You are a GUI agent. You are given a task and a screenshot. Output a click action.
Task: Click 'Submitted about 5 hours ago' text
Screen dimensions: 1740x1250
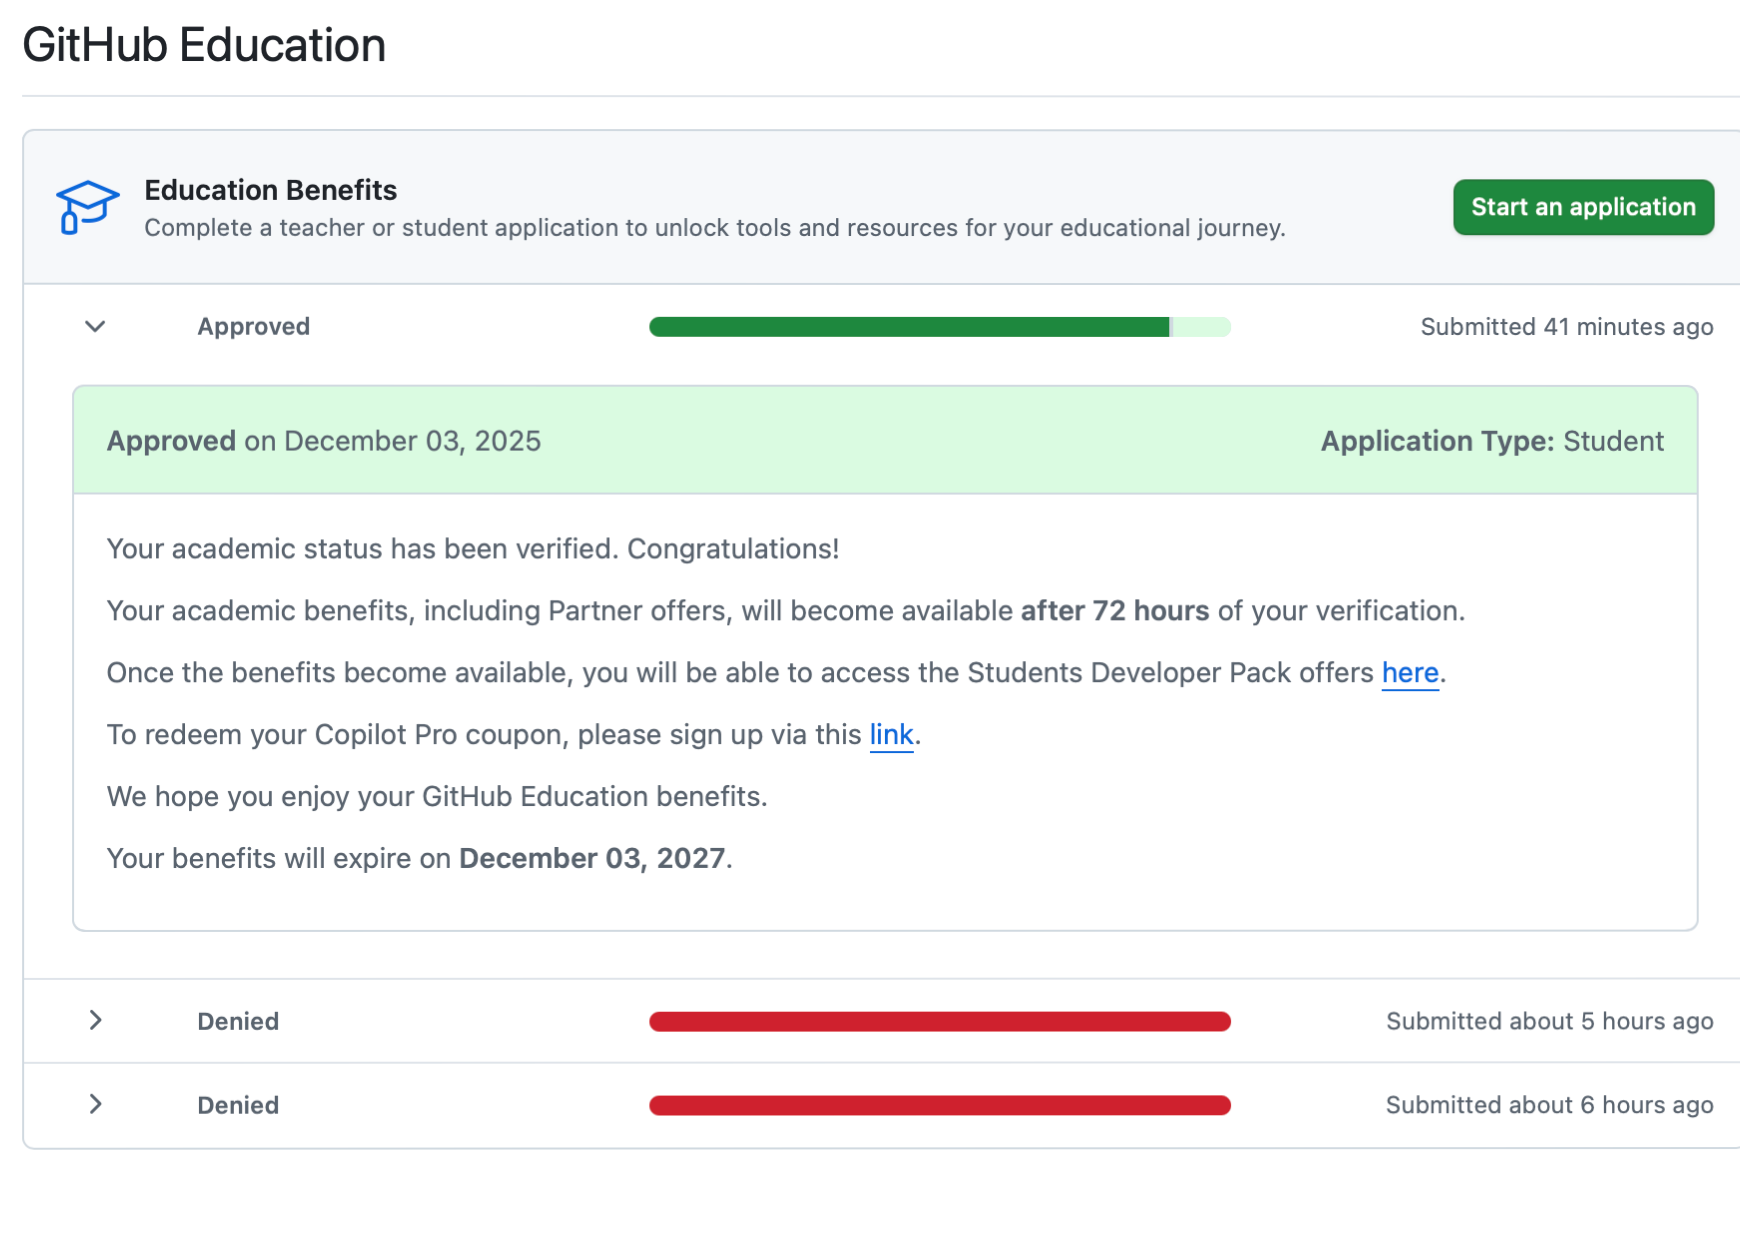[x=1549, y=1021]
